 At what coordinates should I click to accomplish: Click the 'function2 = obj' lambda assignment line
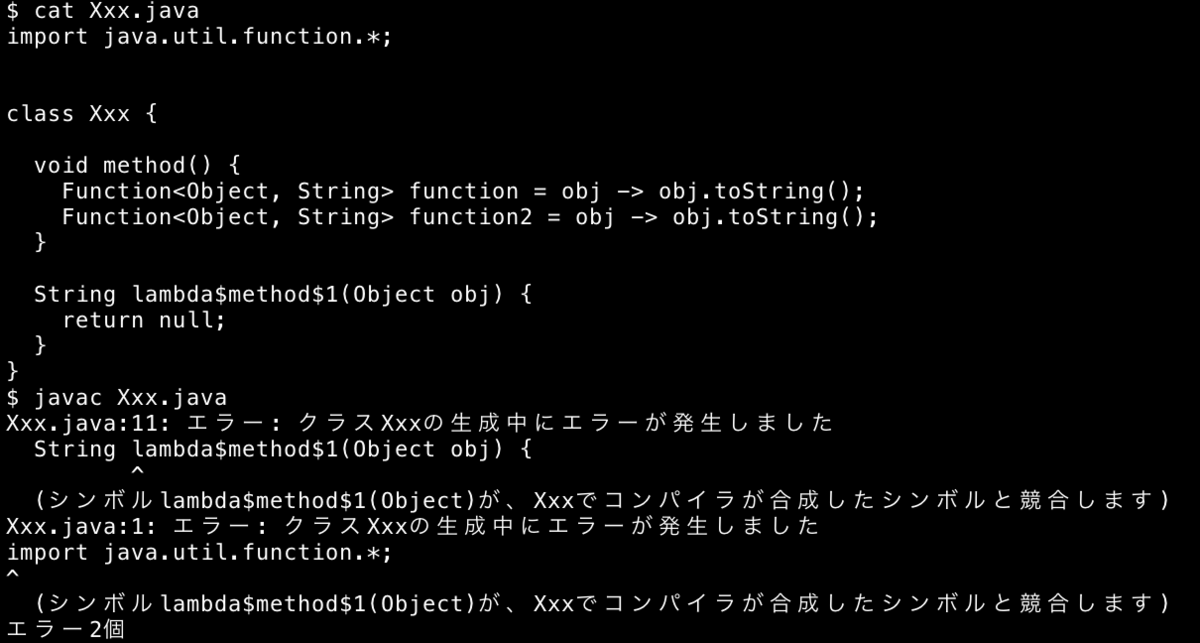tap(469, 217)
